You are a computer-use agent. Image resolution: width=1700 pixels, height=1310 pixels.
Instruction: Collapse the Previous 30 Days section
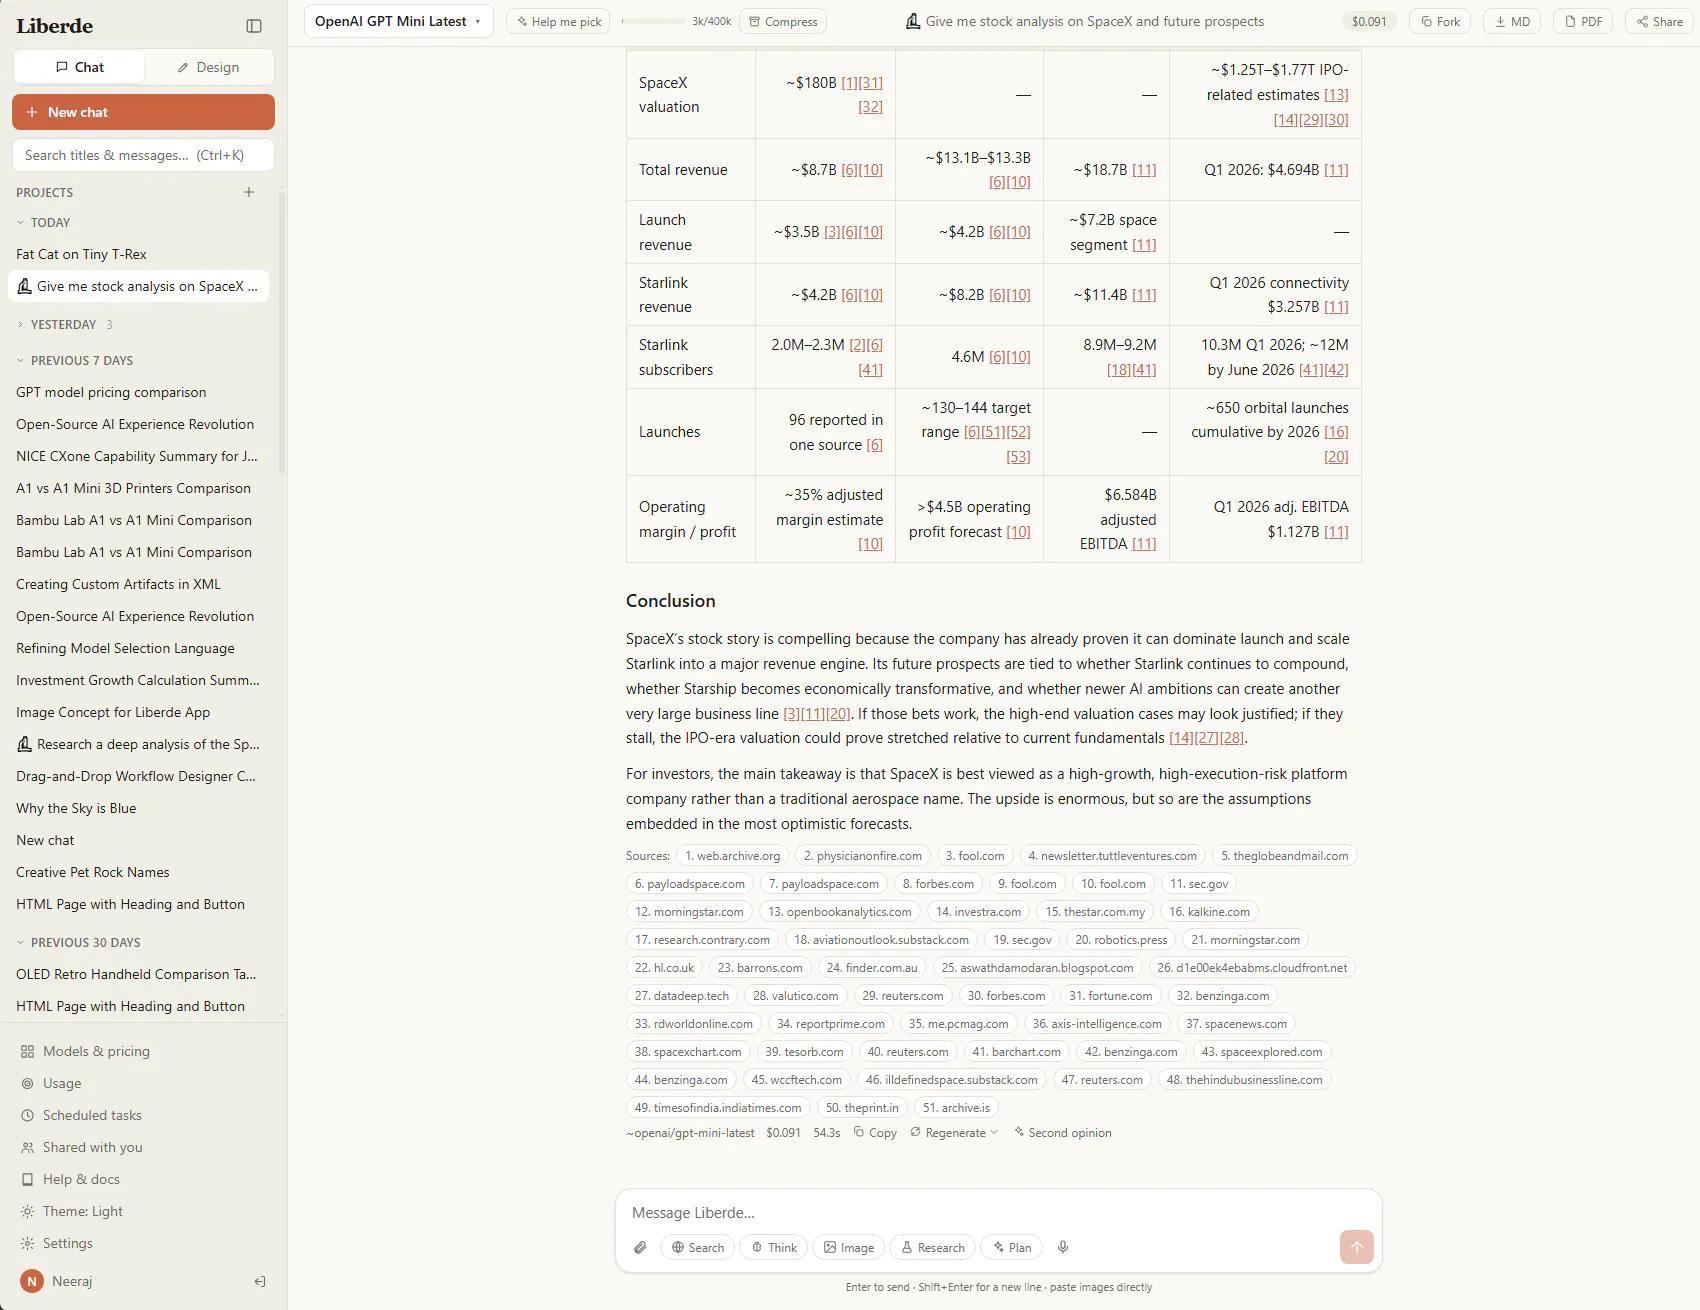click(79, 942)
